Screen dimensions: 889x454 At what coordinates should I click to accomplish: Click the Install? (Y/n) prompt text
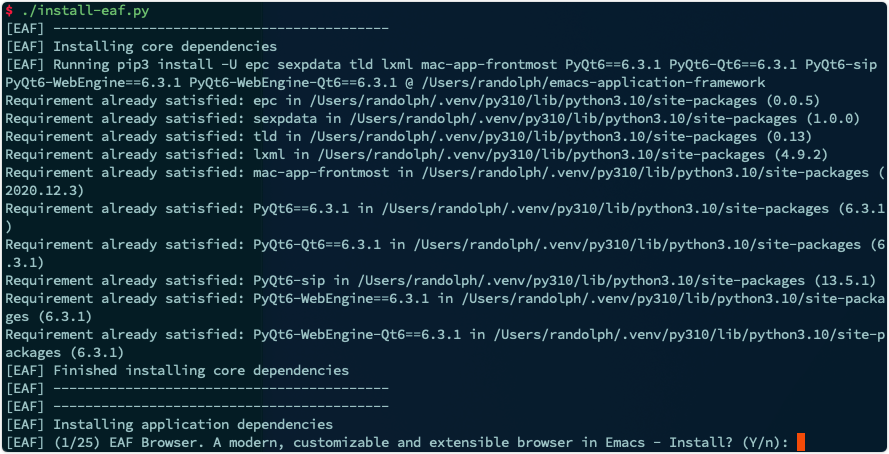tap(729, 442)
